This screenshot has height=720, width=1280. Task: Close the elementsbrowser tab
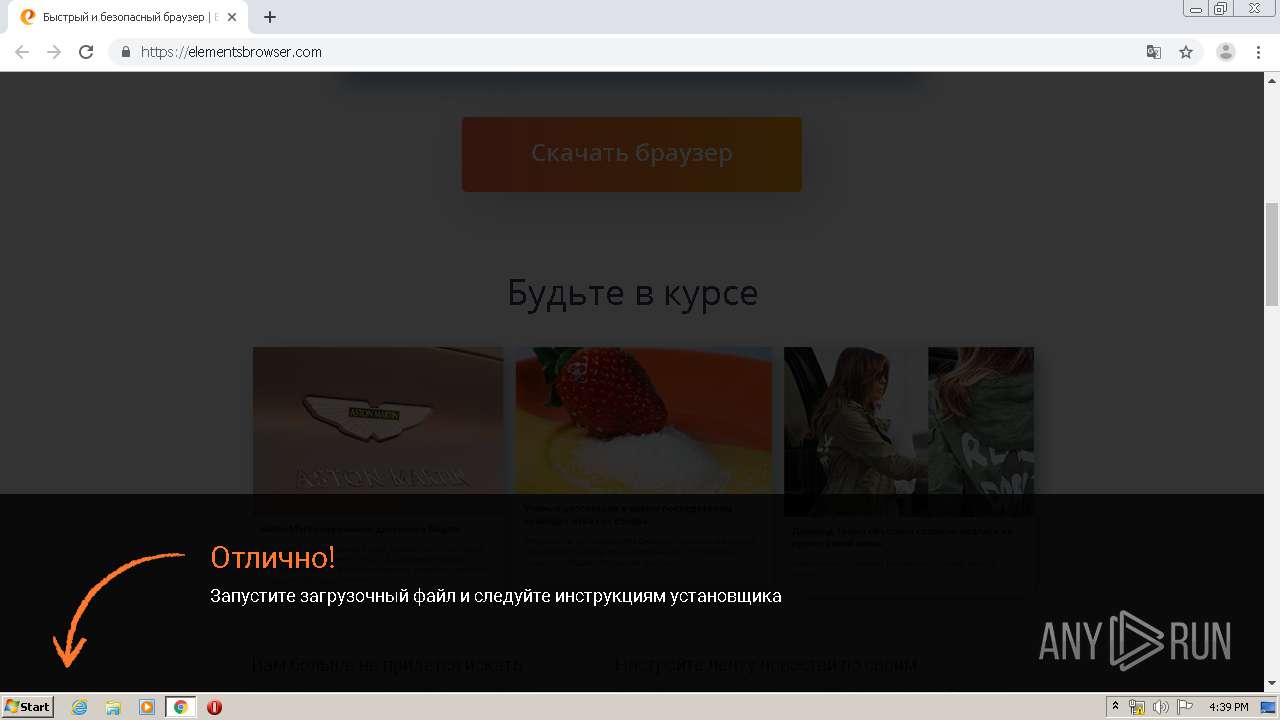232,17
